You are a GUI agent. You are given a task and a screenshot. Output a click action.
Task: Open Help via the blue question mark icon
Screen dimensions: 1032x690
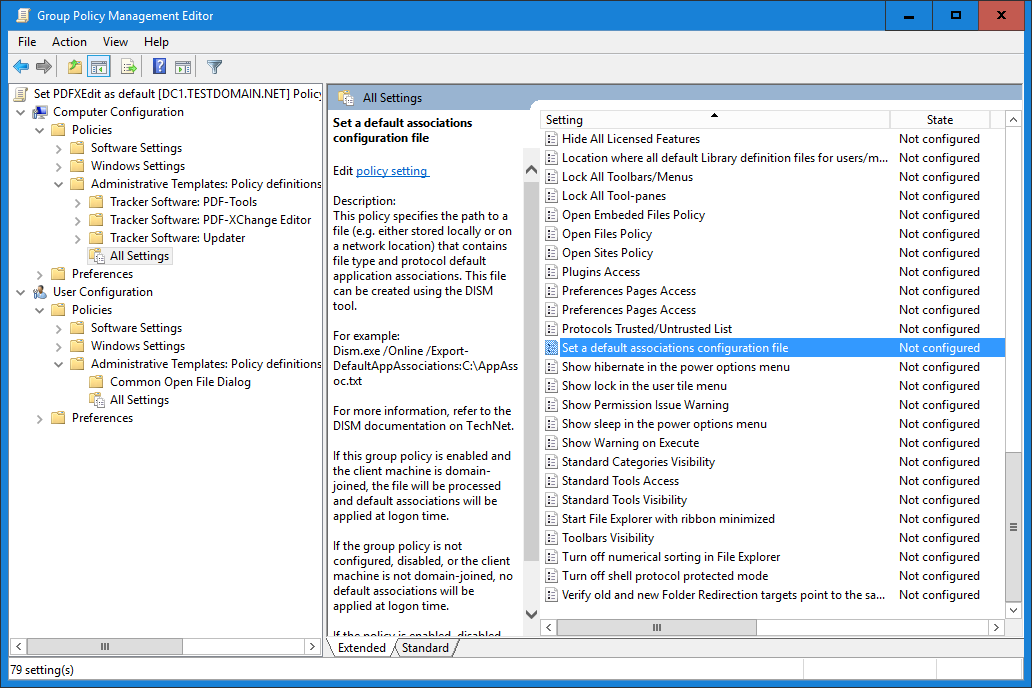click(159, 66)
